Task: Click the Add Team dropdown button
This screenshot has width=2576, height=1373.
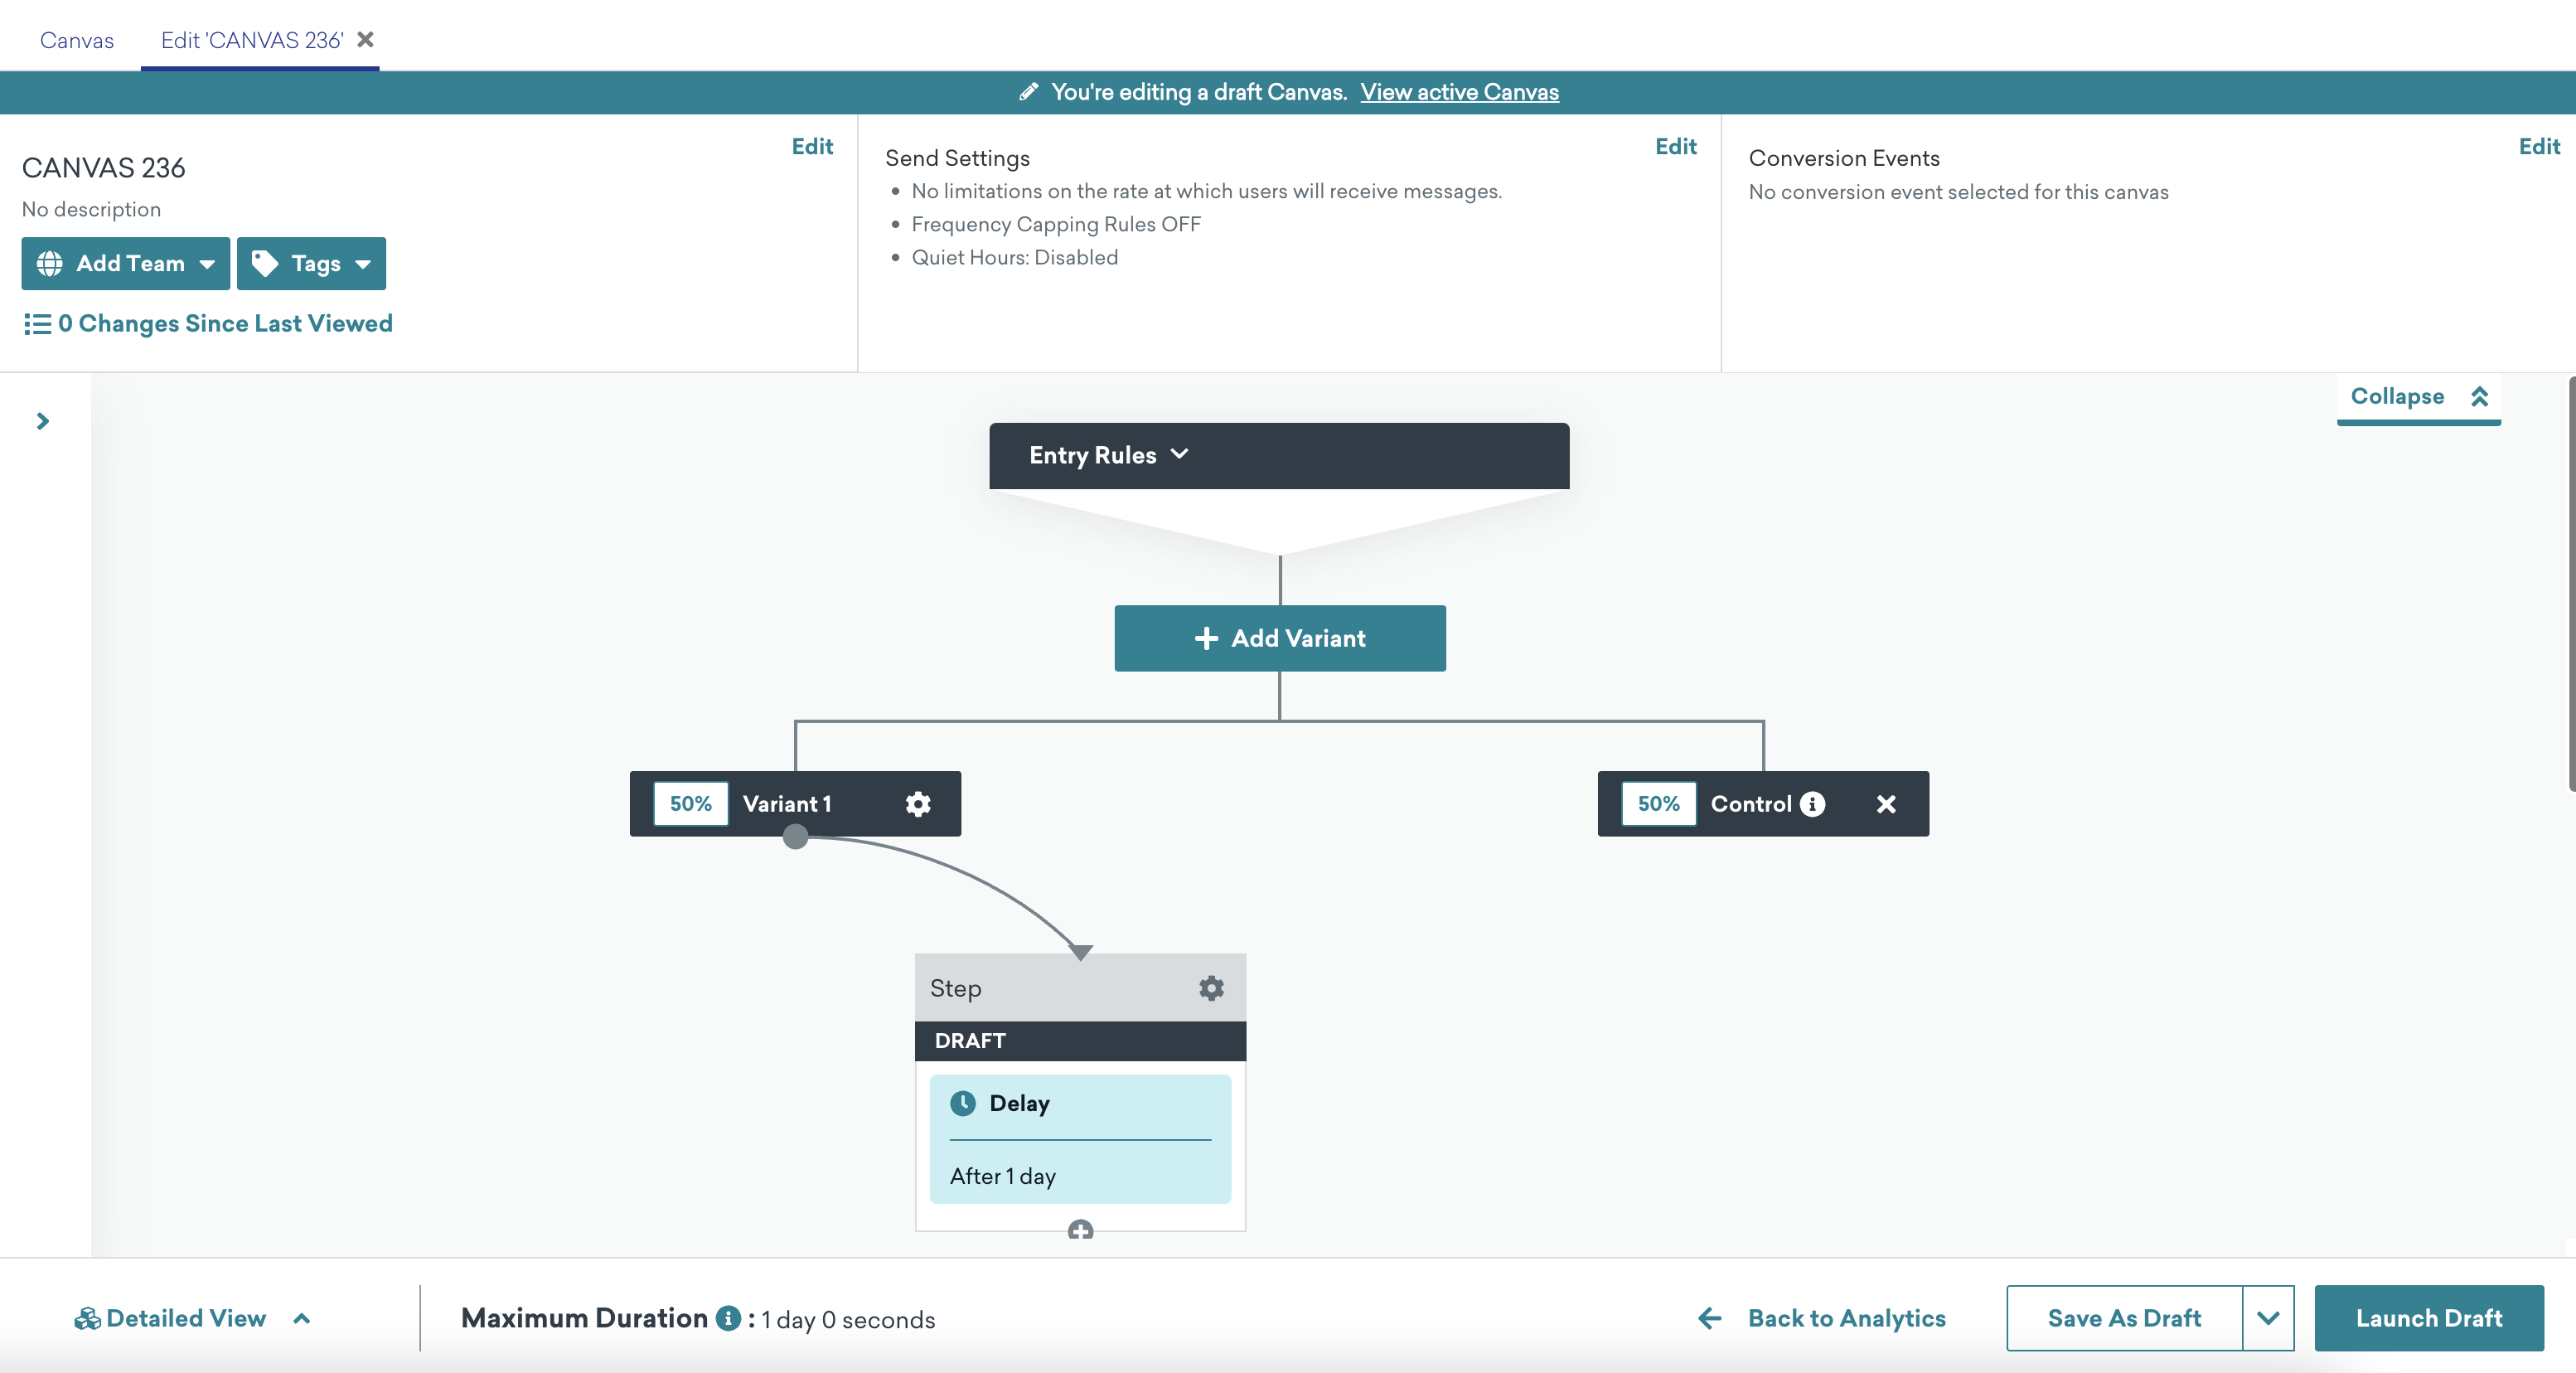Action: point(121,262)
